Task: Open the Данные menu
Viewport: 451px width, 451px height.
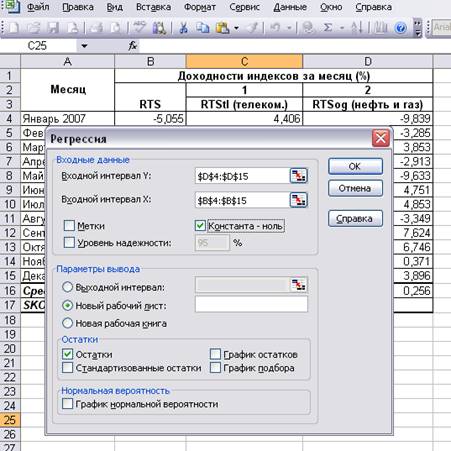Action: click(x=290, y=7)
